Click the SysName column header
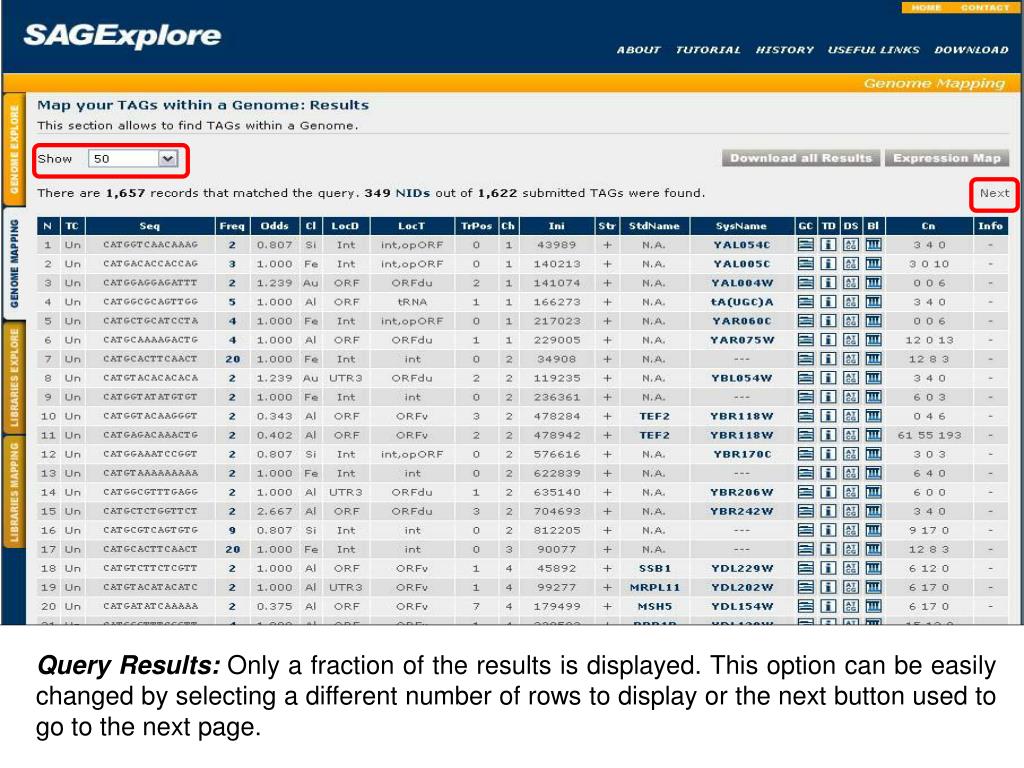This screenshot has height=768, width=1024. coord(741,226)
